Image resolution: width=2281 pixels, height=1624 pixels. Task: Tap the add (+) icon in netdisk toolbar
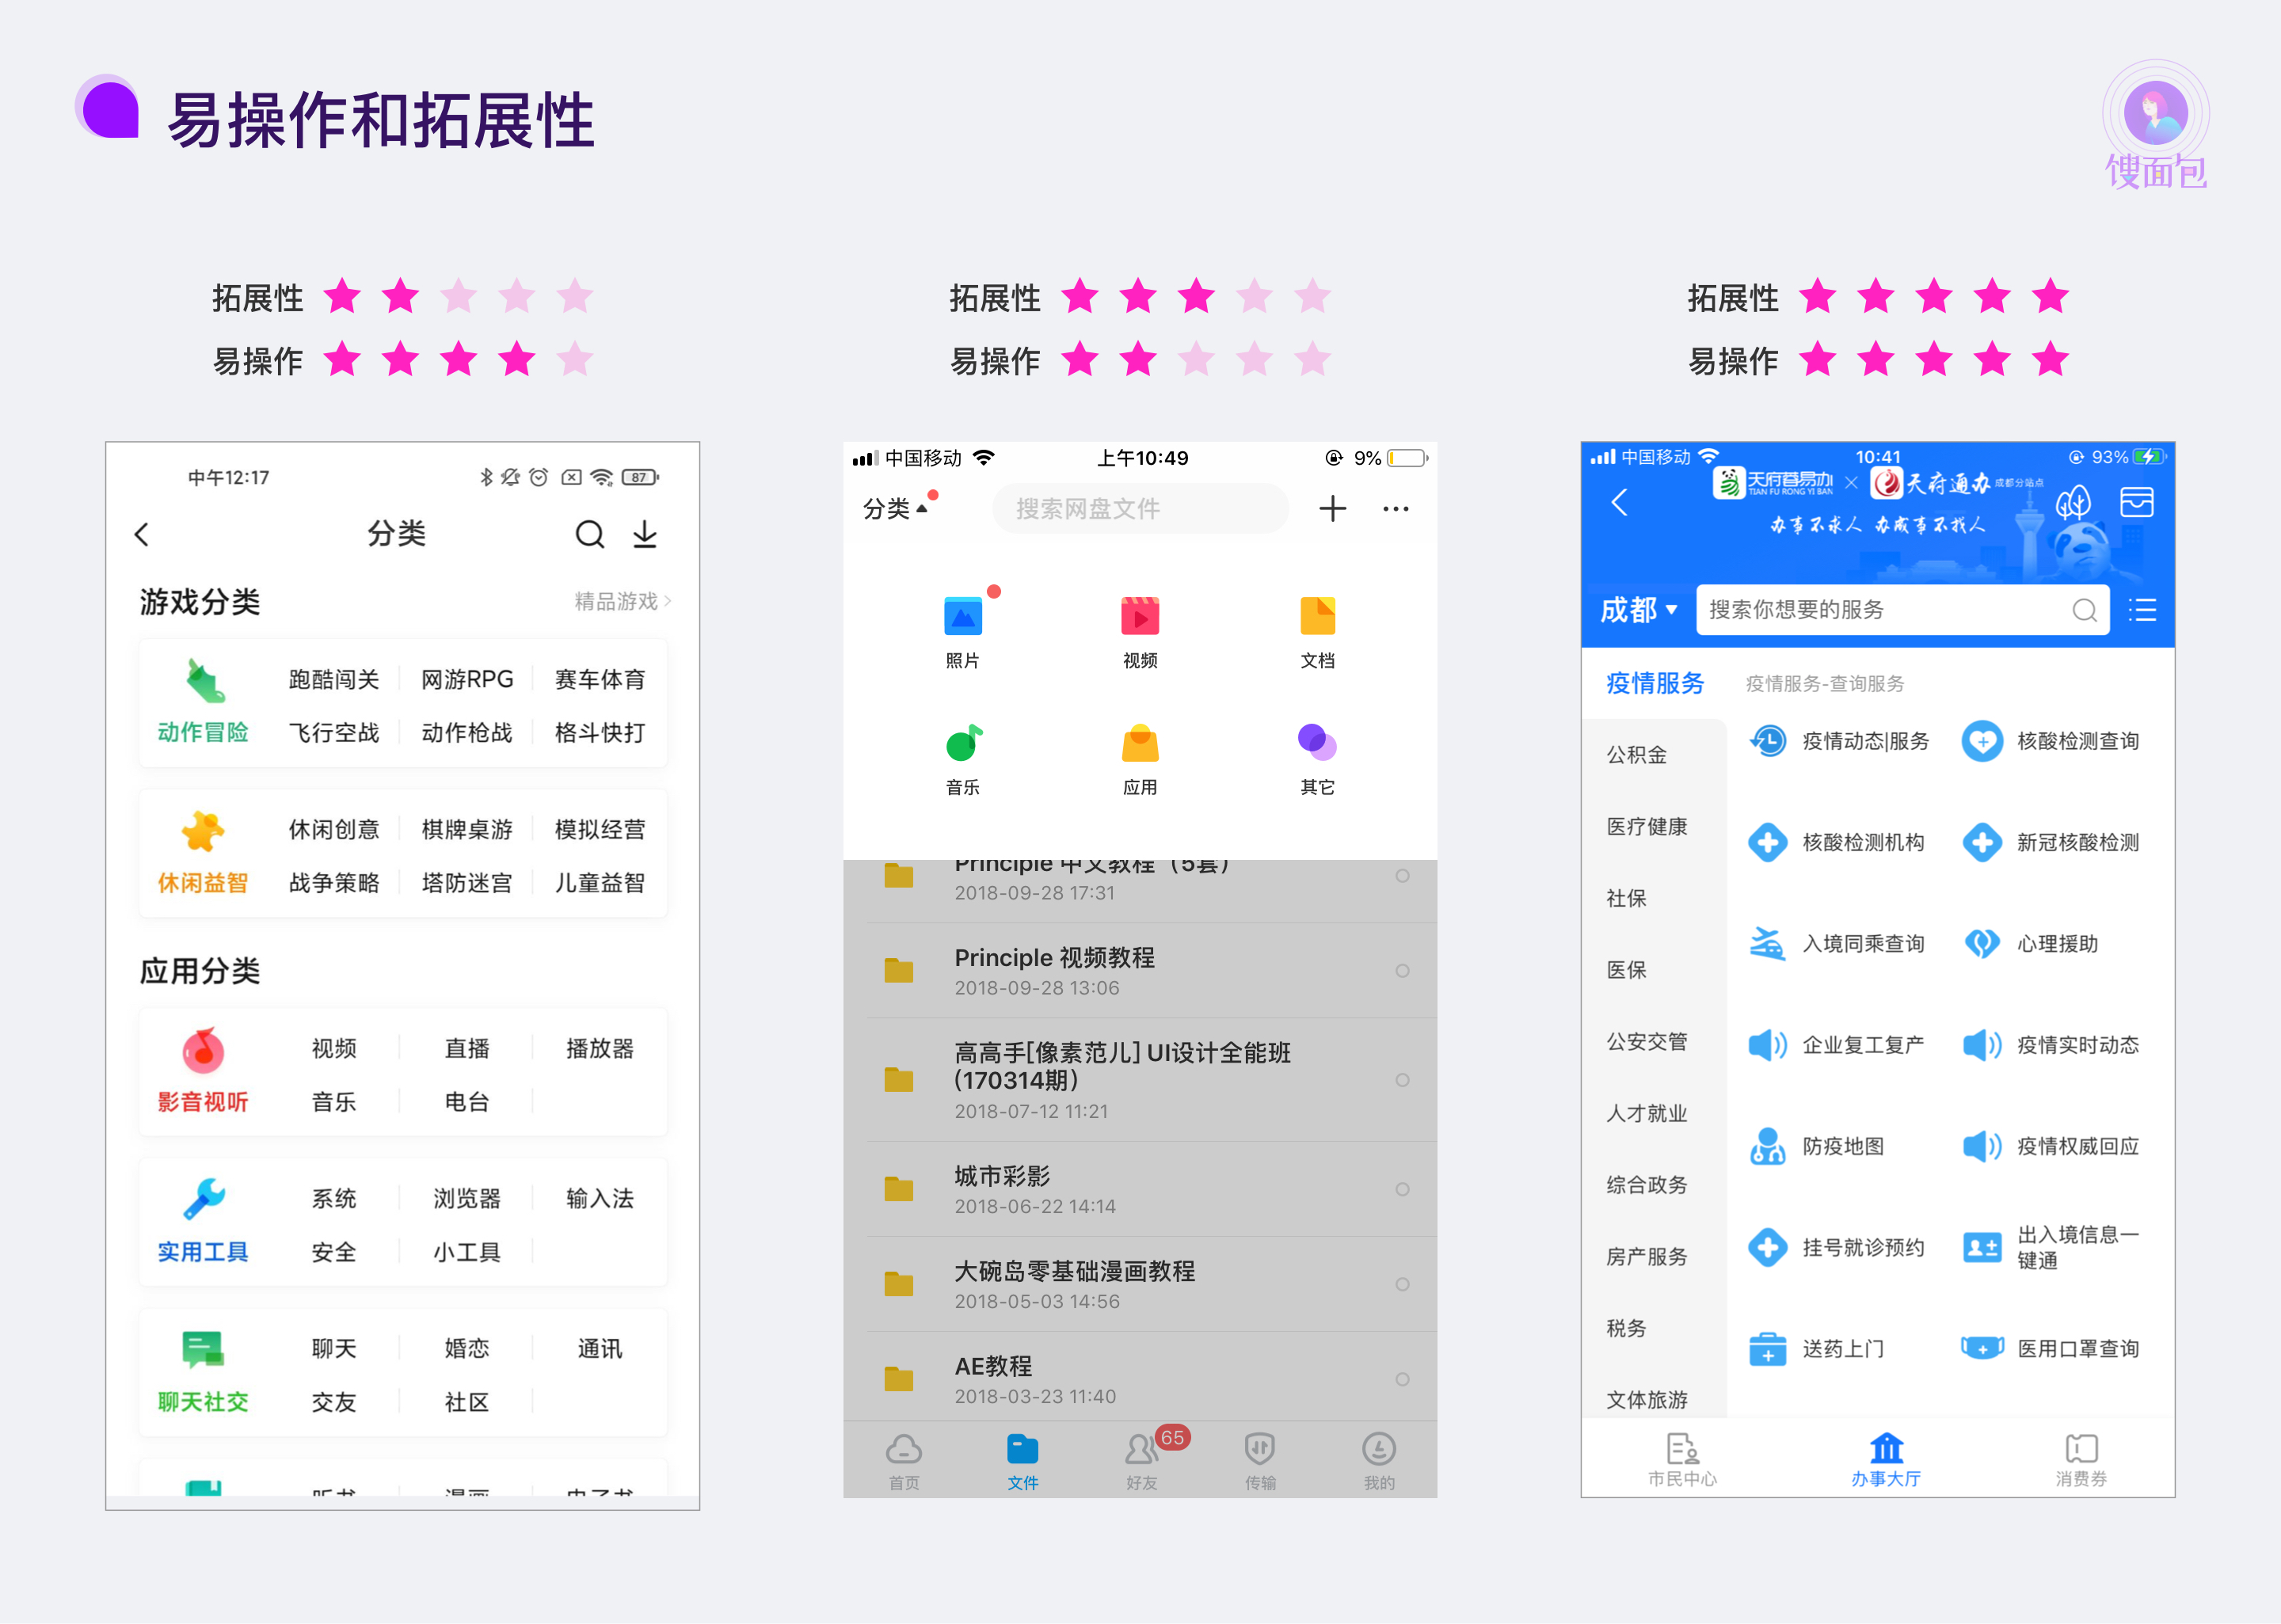coord(1332,508)
